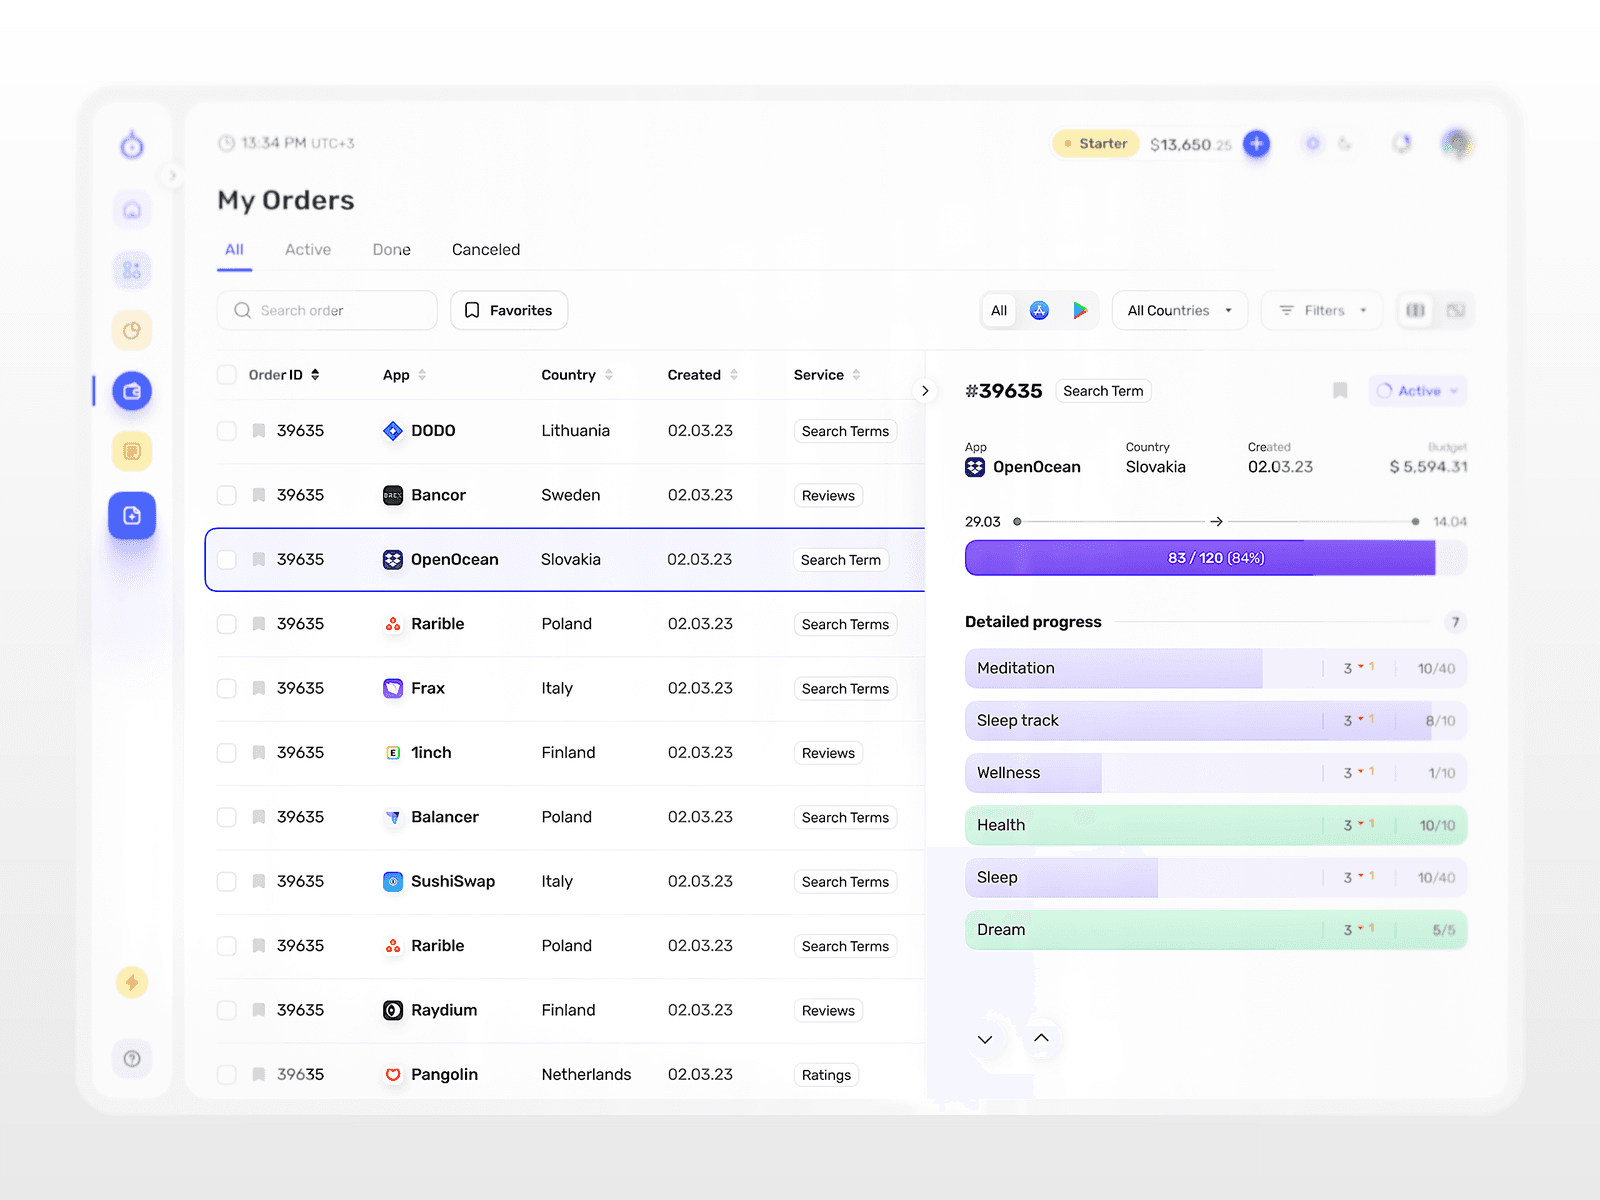Switch to the Canceled tab
Viewport: 1600px width, 1200px height.
486,250
